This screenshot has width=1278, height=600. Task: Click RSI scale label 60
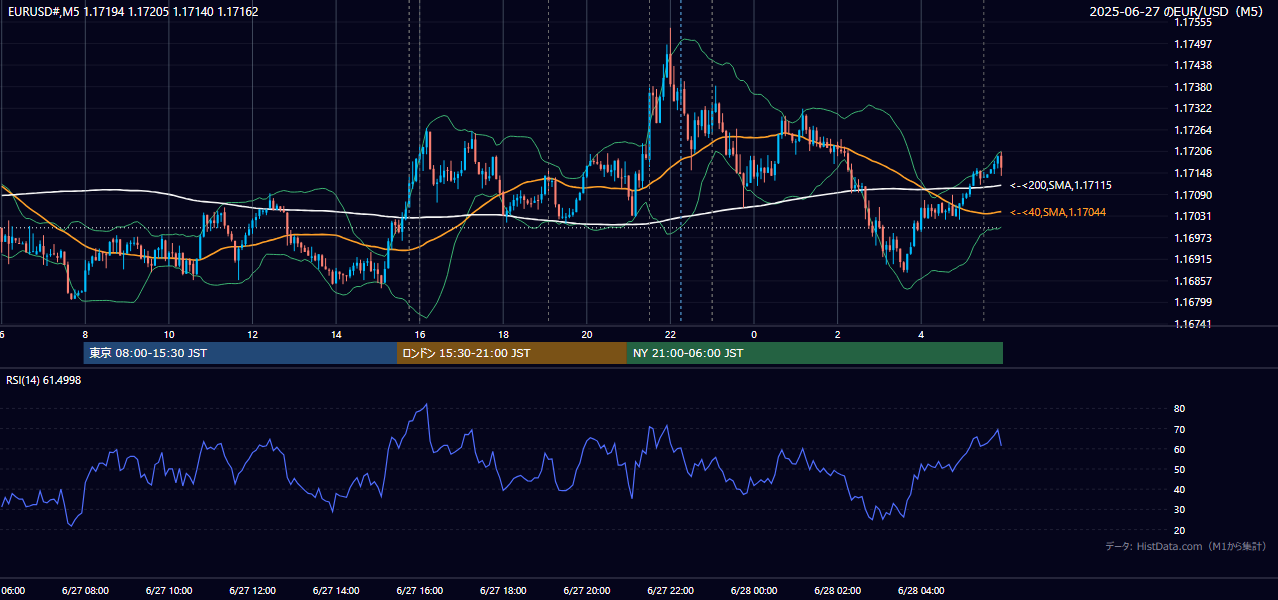click(x=1179, y=450)
